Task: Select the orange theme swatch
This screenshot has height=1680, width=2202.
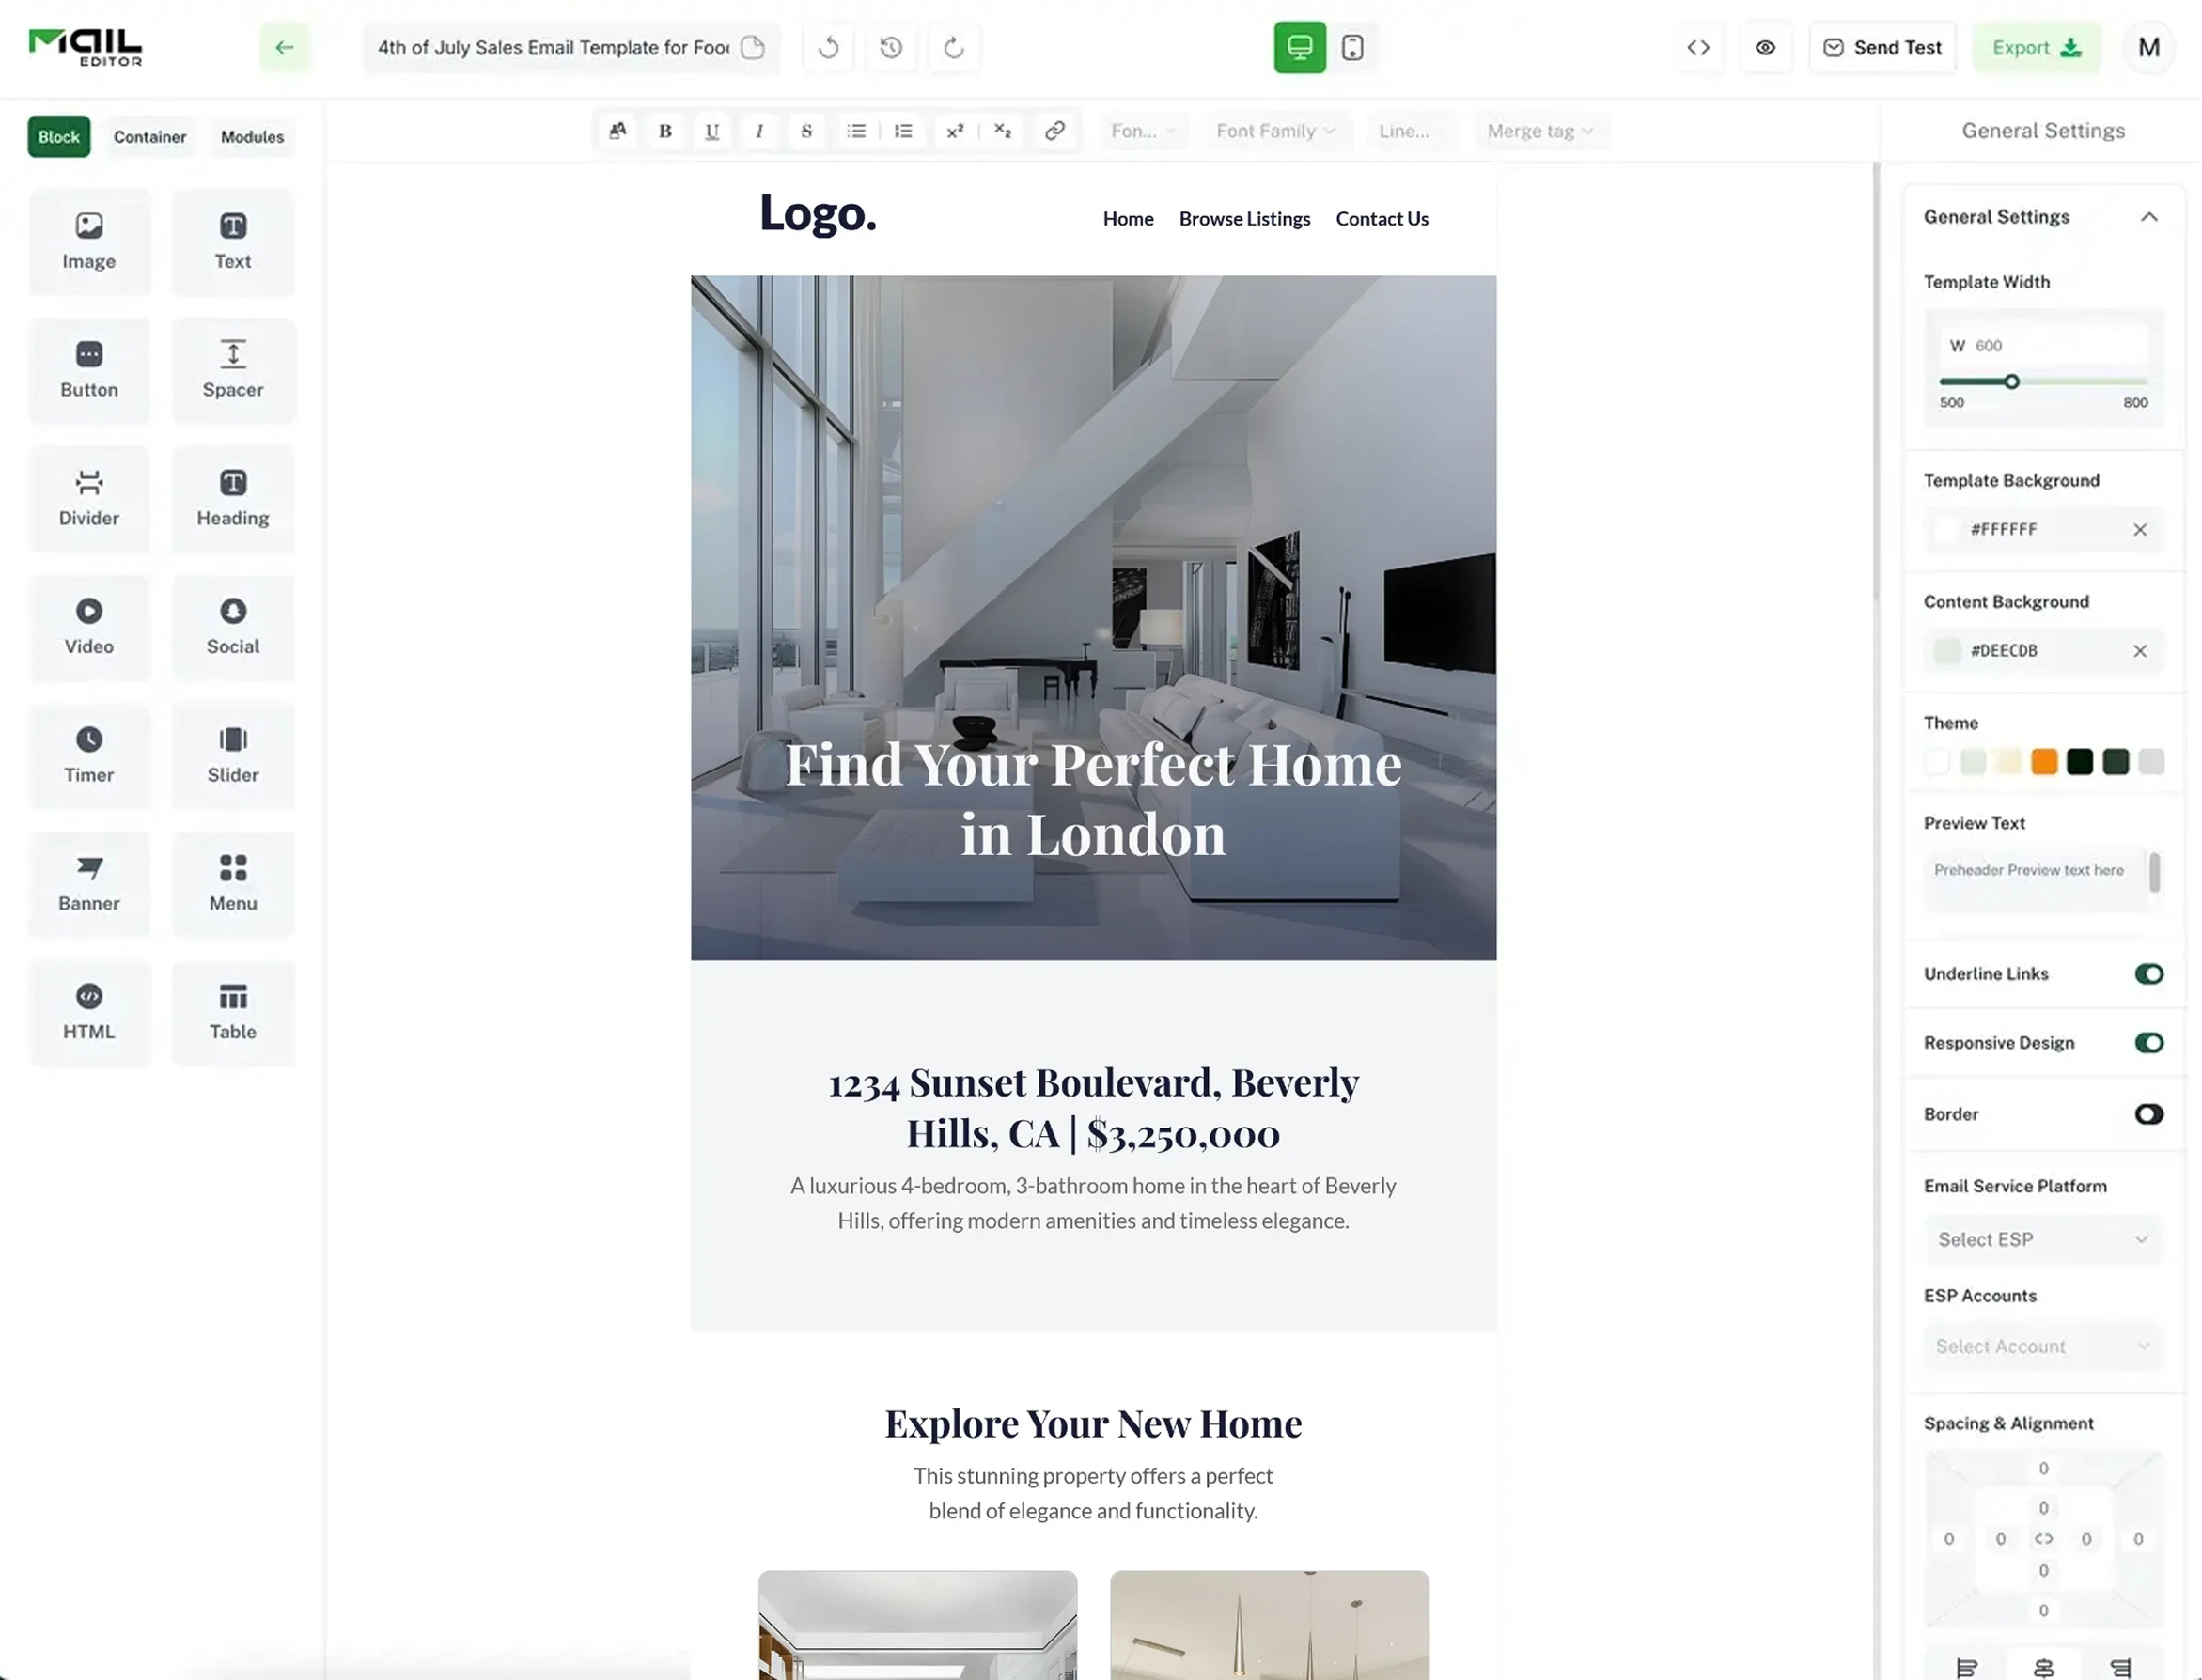Action: pyautogui.click(x=2044, y=762)
